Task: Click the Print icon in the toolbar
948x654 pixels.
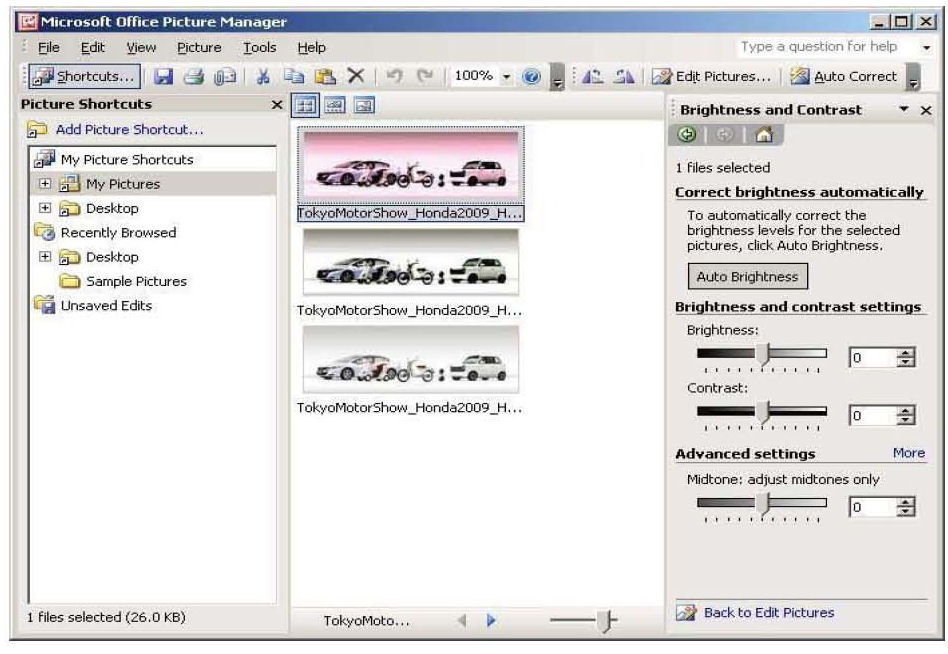Action: [x=191, y=77]
